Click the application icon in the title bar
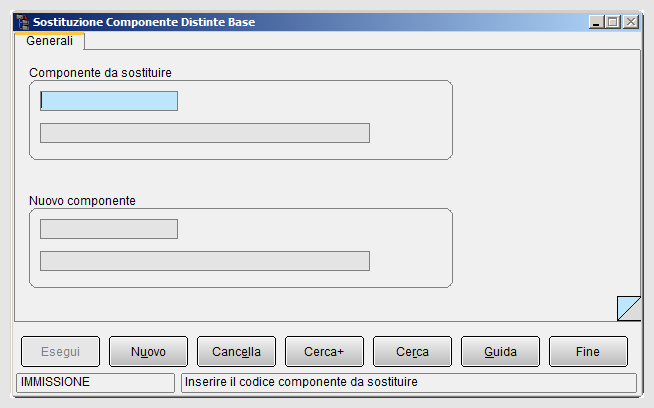 [23, 22]
